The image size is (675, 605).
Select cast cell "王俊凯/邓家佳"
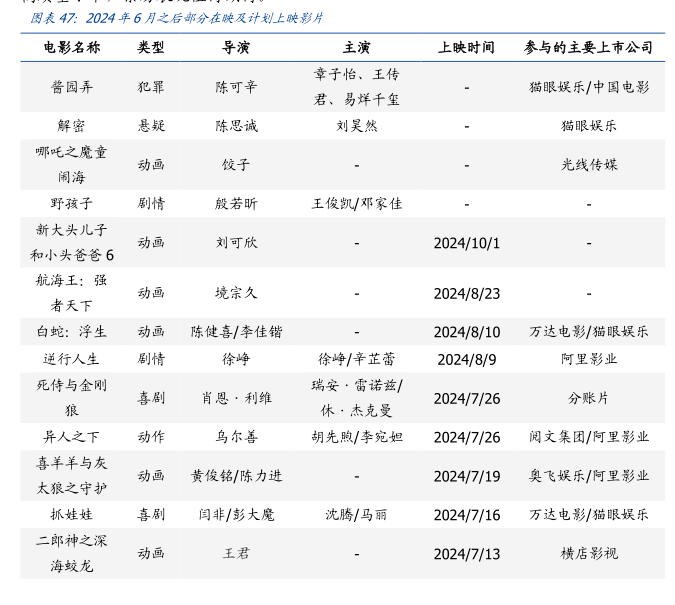[x=357, y=204]
